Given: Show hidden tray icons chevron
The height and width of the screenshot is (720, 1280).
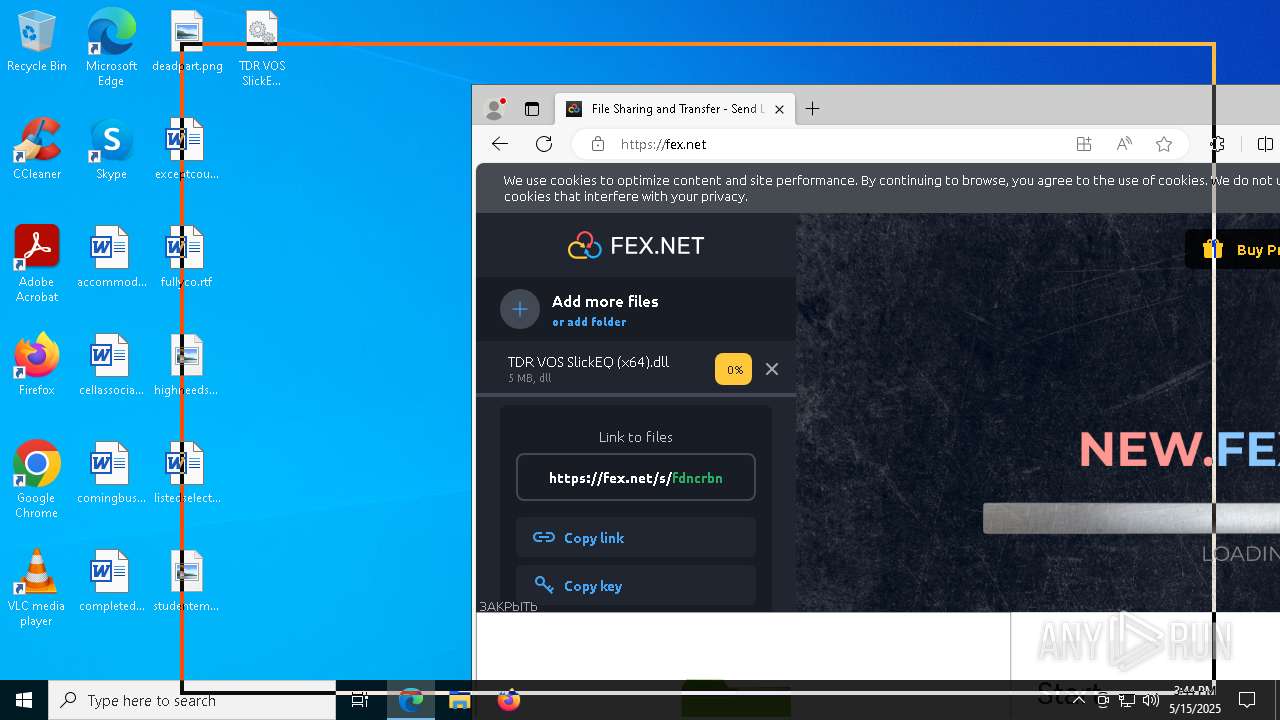Looking at the screenshot, I should (x=1079, y=700).
